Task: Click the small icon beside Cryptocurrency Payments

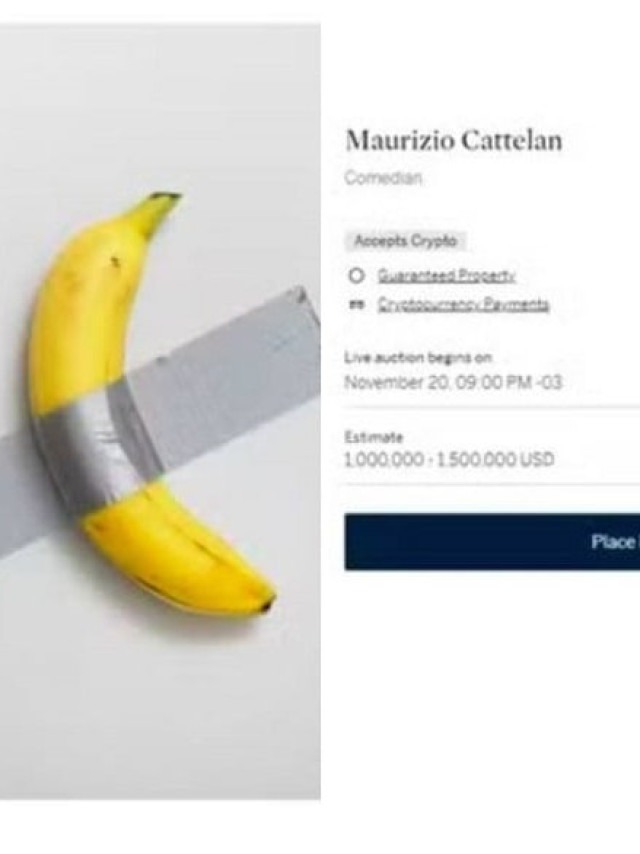Action: pyautogui.click(x=355, y=305)
